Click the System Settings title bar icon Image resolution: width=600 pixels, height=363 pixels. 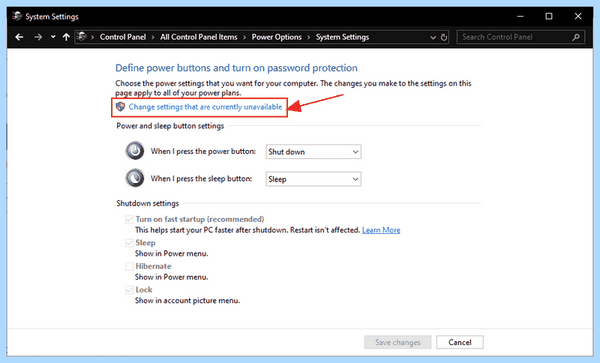tap(17, 16)
